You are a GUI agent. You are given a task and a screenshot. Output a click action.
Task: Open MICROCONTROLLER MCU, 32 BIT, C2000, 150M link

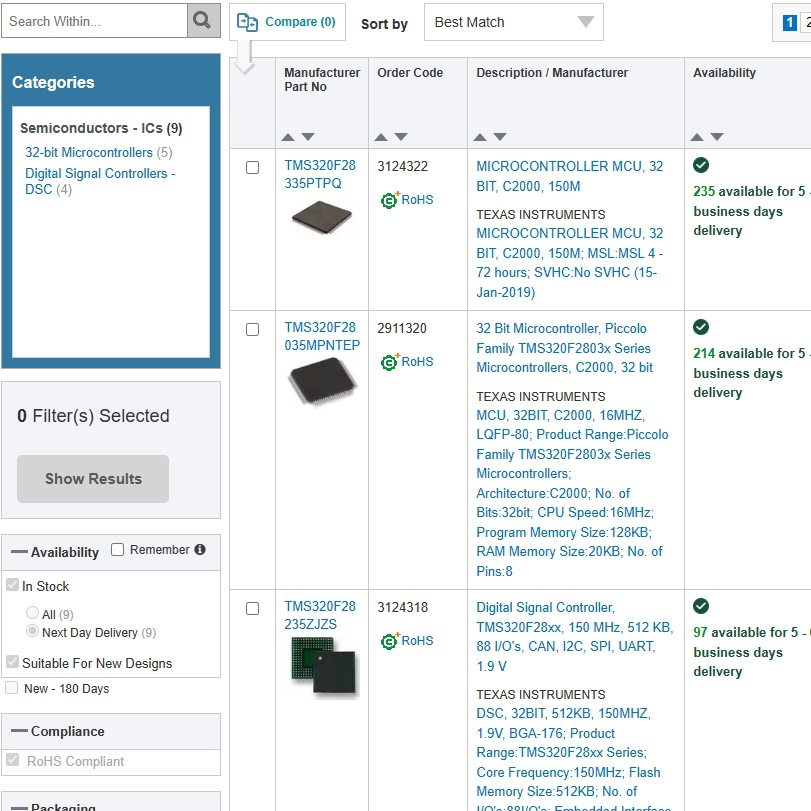tap(569, 176)
